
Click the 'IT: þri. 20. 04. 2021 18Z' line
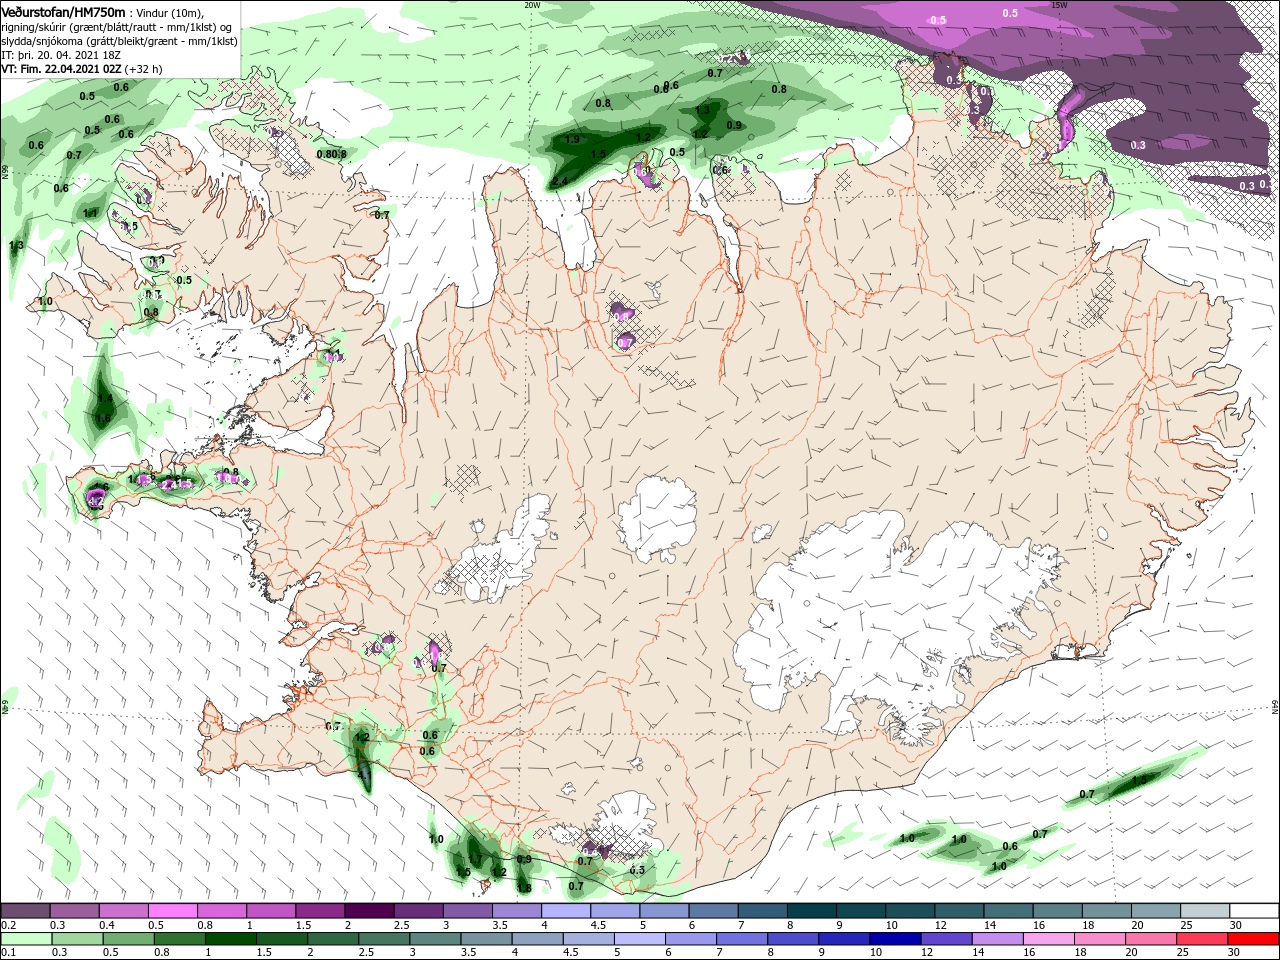[62, 55]
